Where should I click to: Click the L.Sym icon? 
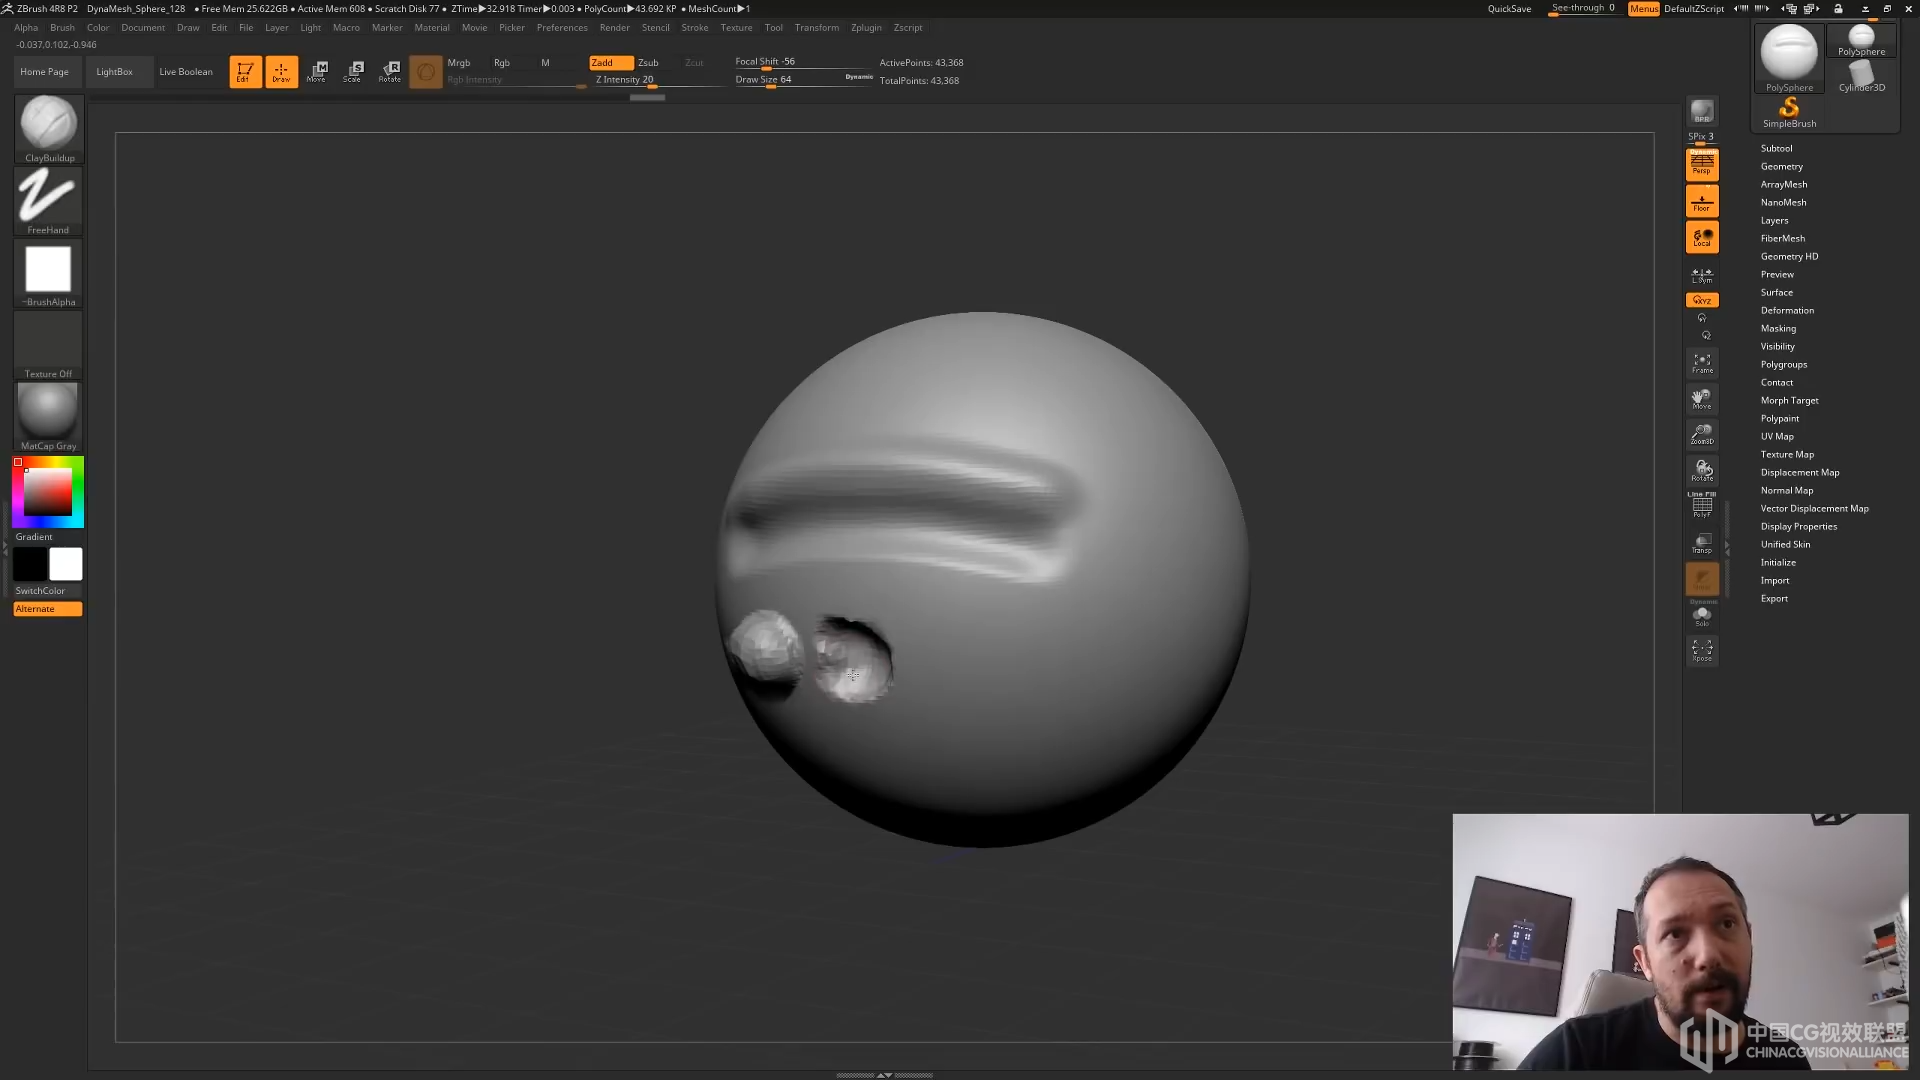[x=1702, y=275]
